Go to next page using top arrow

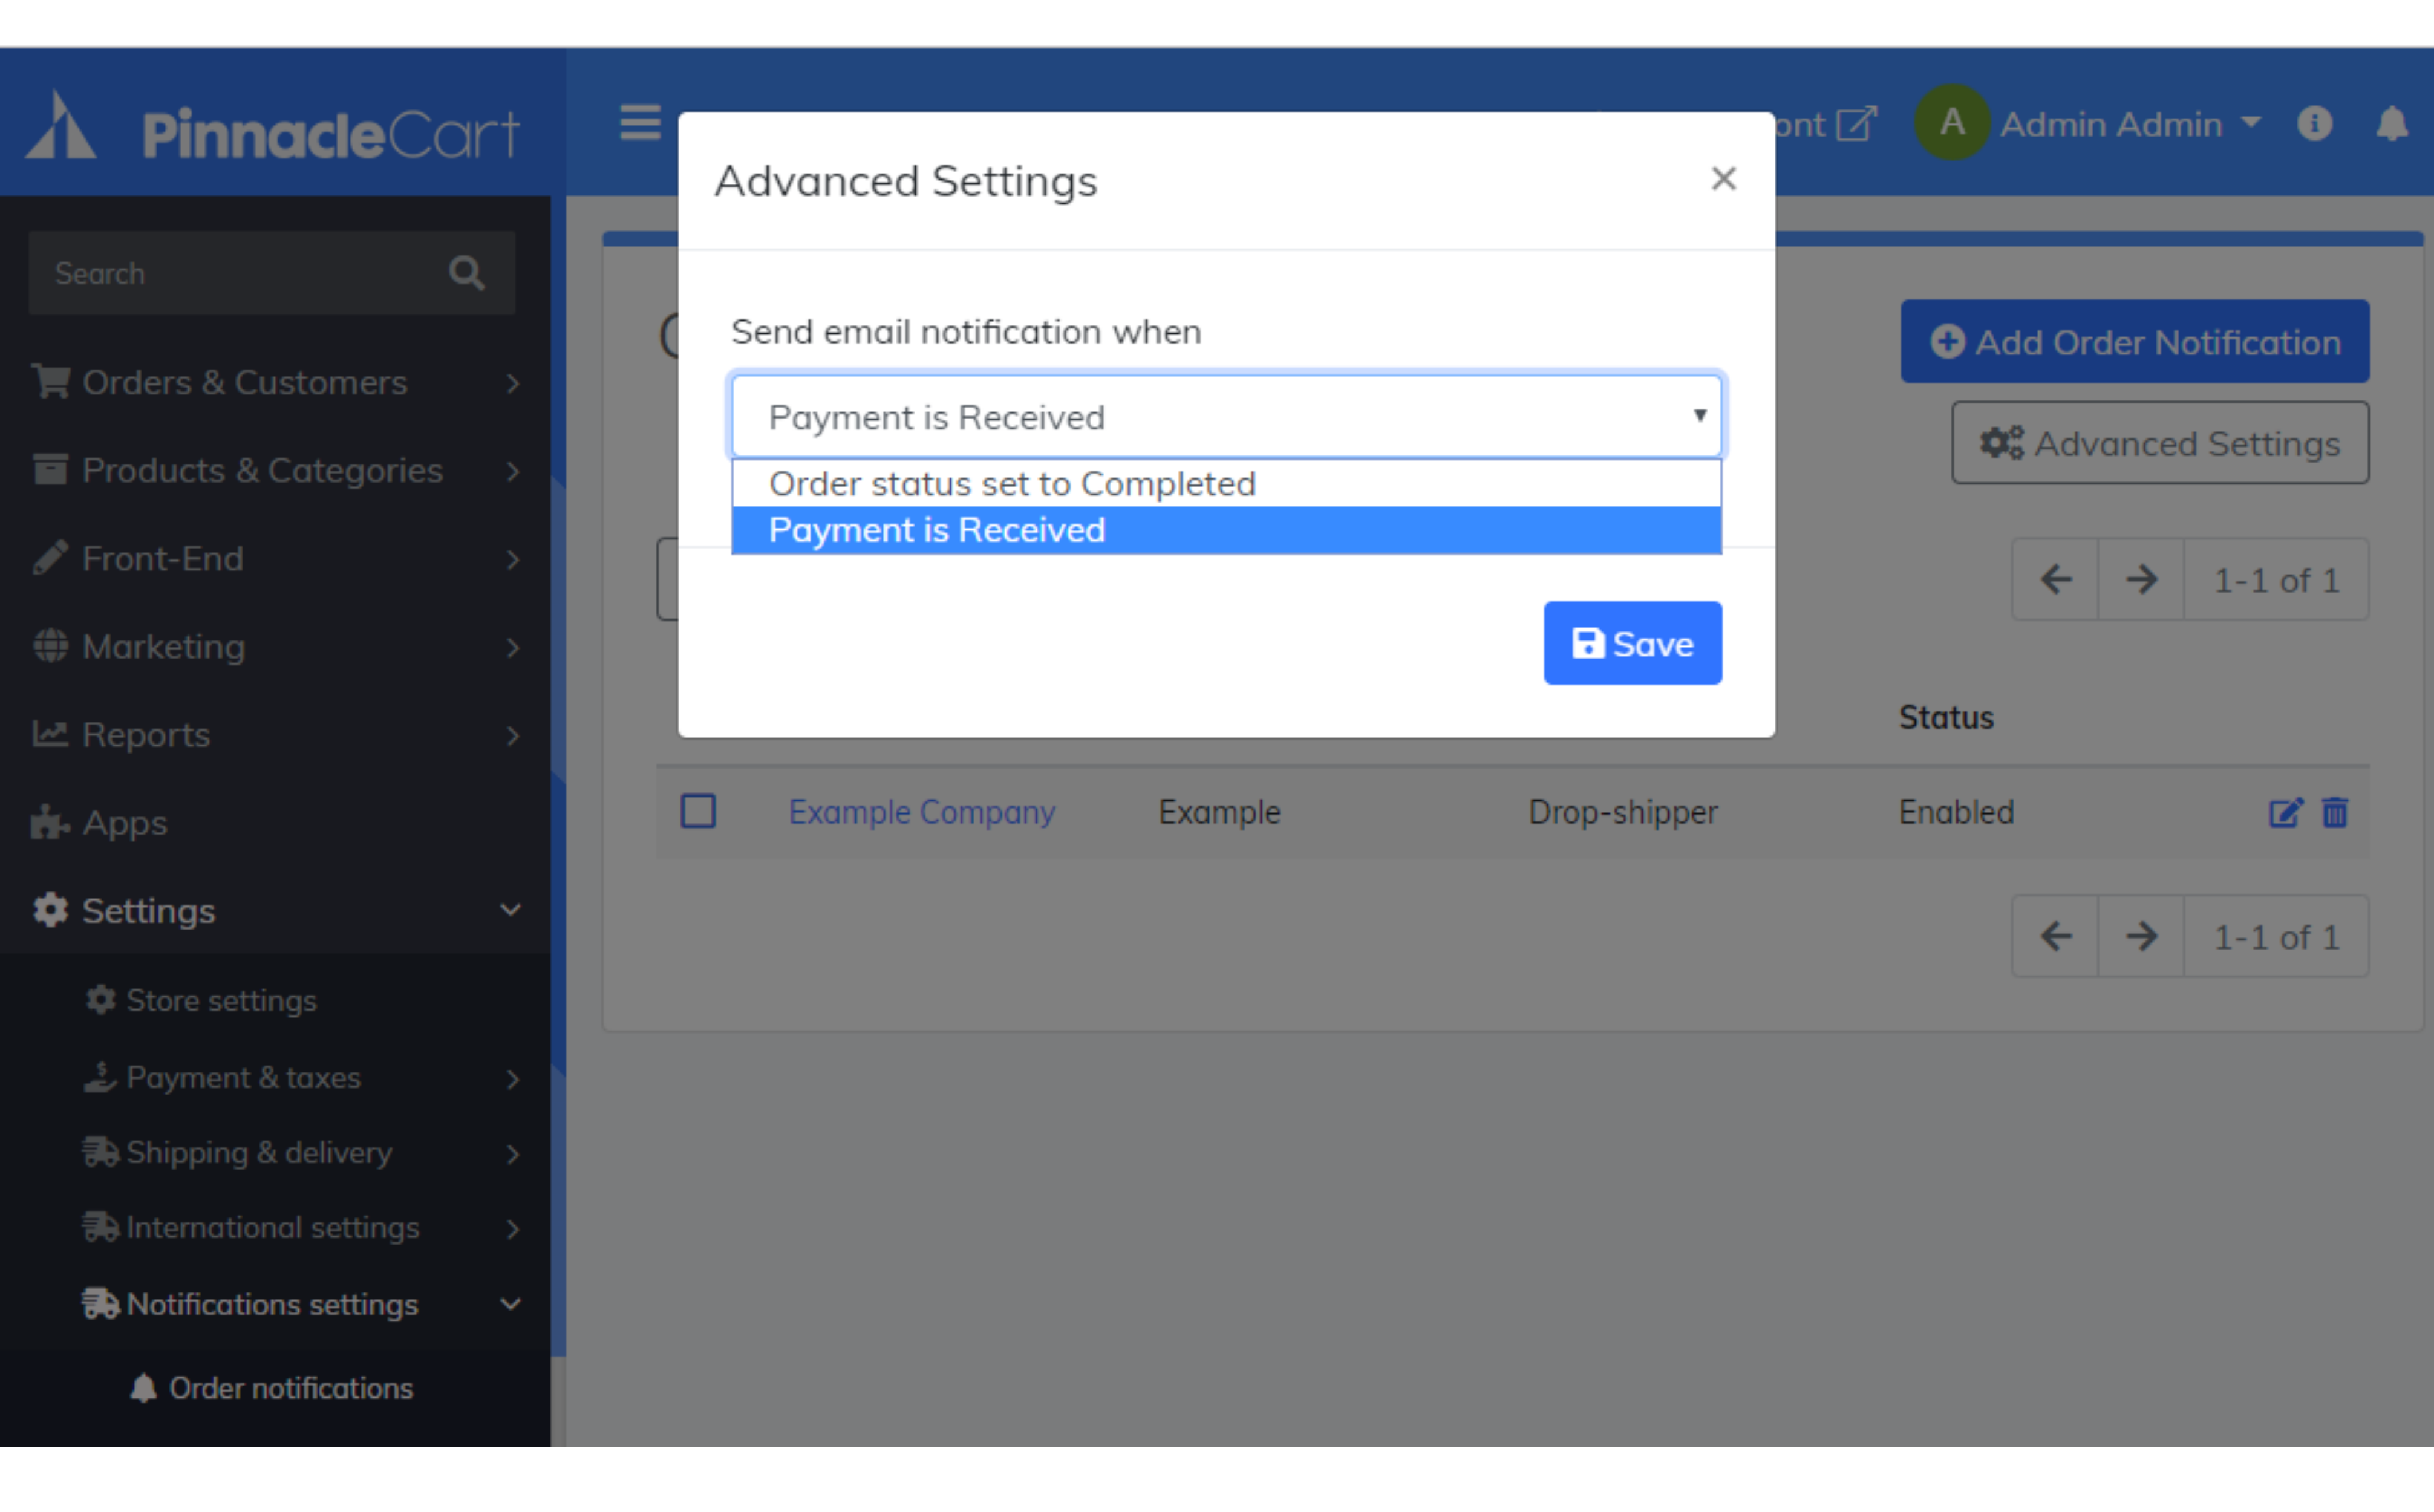2141,579
